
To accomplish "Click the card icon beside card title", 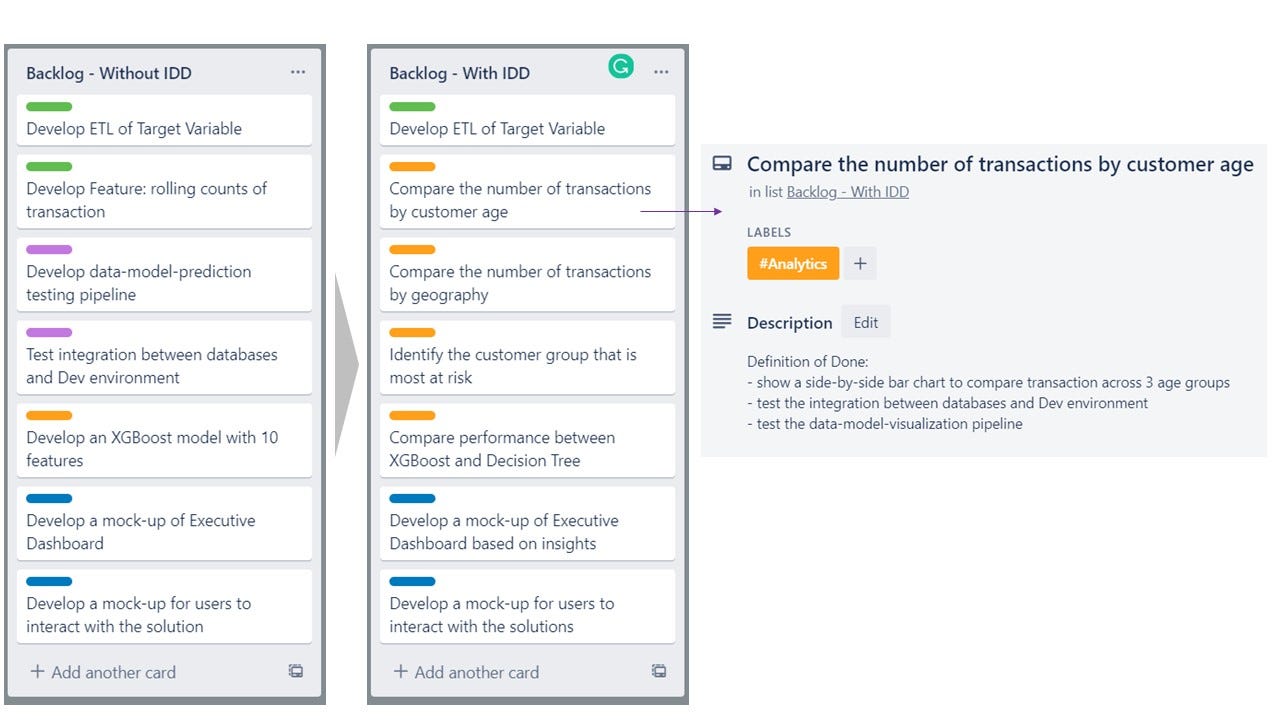I will pyautogui.click(x=722, y=164).
